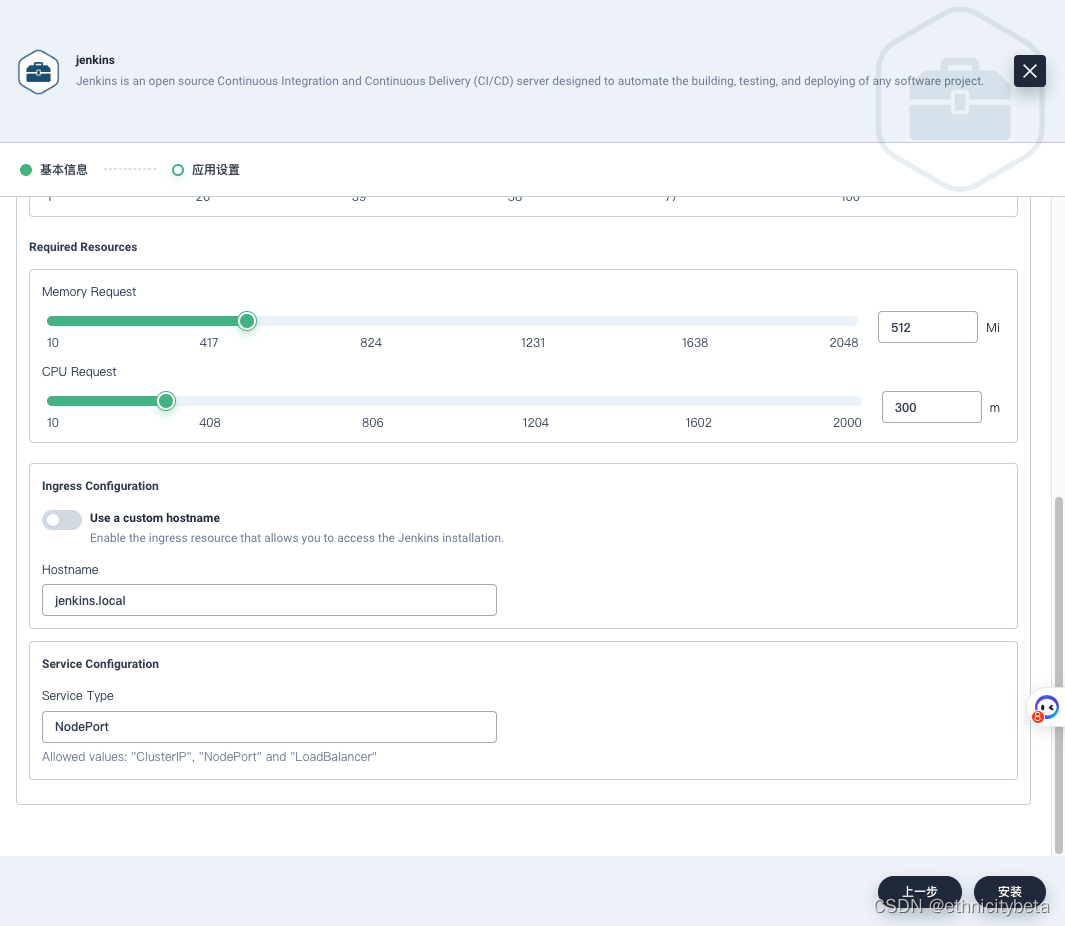Click the 'Ingress Configuration' heading
This screenshot has height=926, width=1065.
[x=100, y=486]
